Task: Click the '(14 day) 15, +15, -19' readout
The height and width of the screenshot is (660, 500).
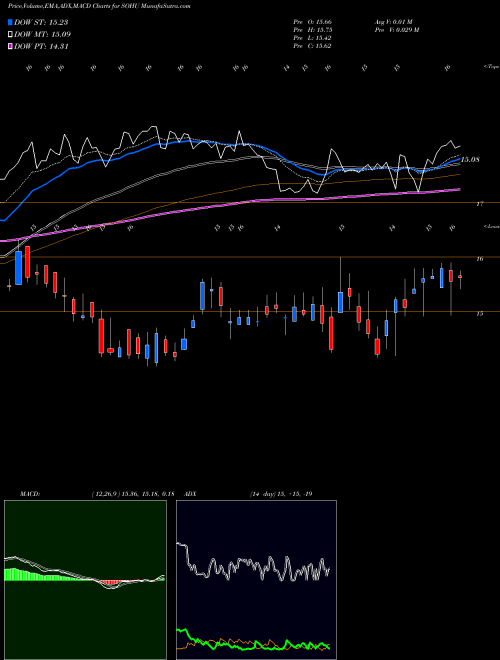Action: [281, 494]
